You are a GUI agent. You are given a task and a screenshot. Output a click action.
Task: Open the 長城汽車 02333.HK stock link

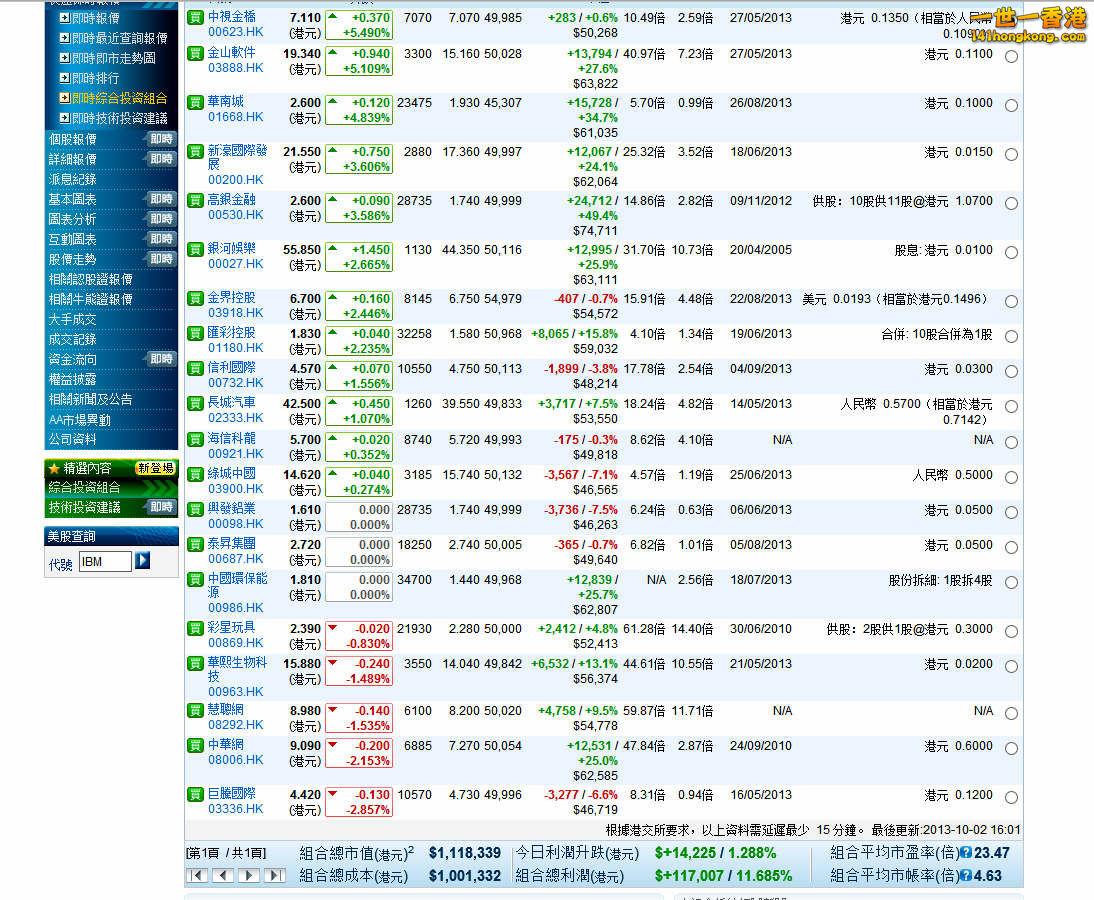[x=235, y=410]
